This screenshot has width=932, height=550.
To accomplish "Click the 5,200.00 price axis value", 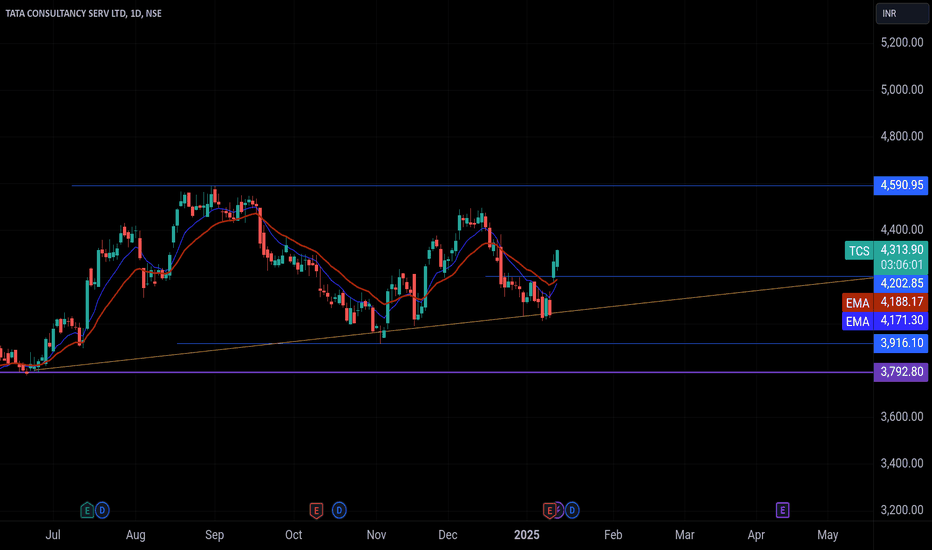I will coord(902,42).
